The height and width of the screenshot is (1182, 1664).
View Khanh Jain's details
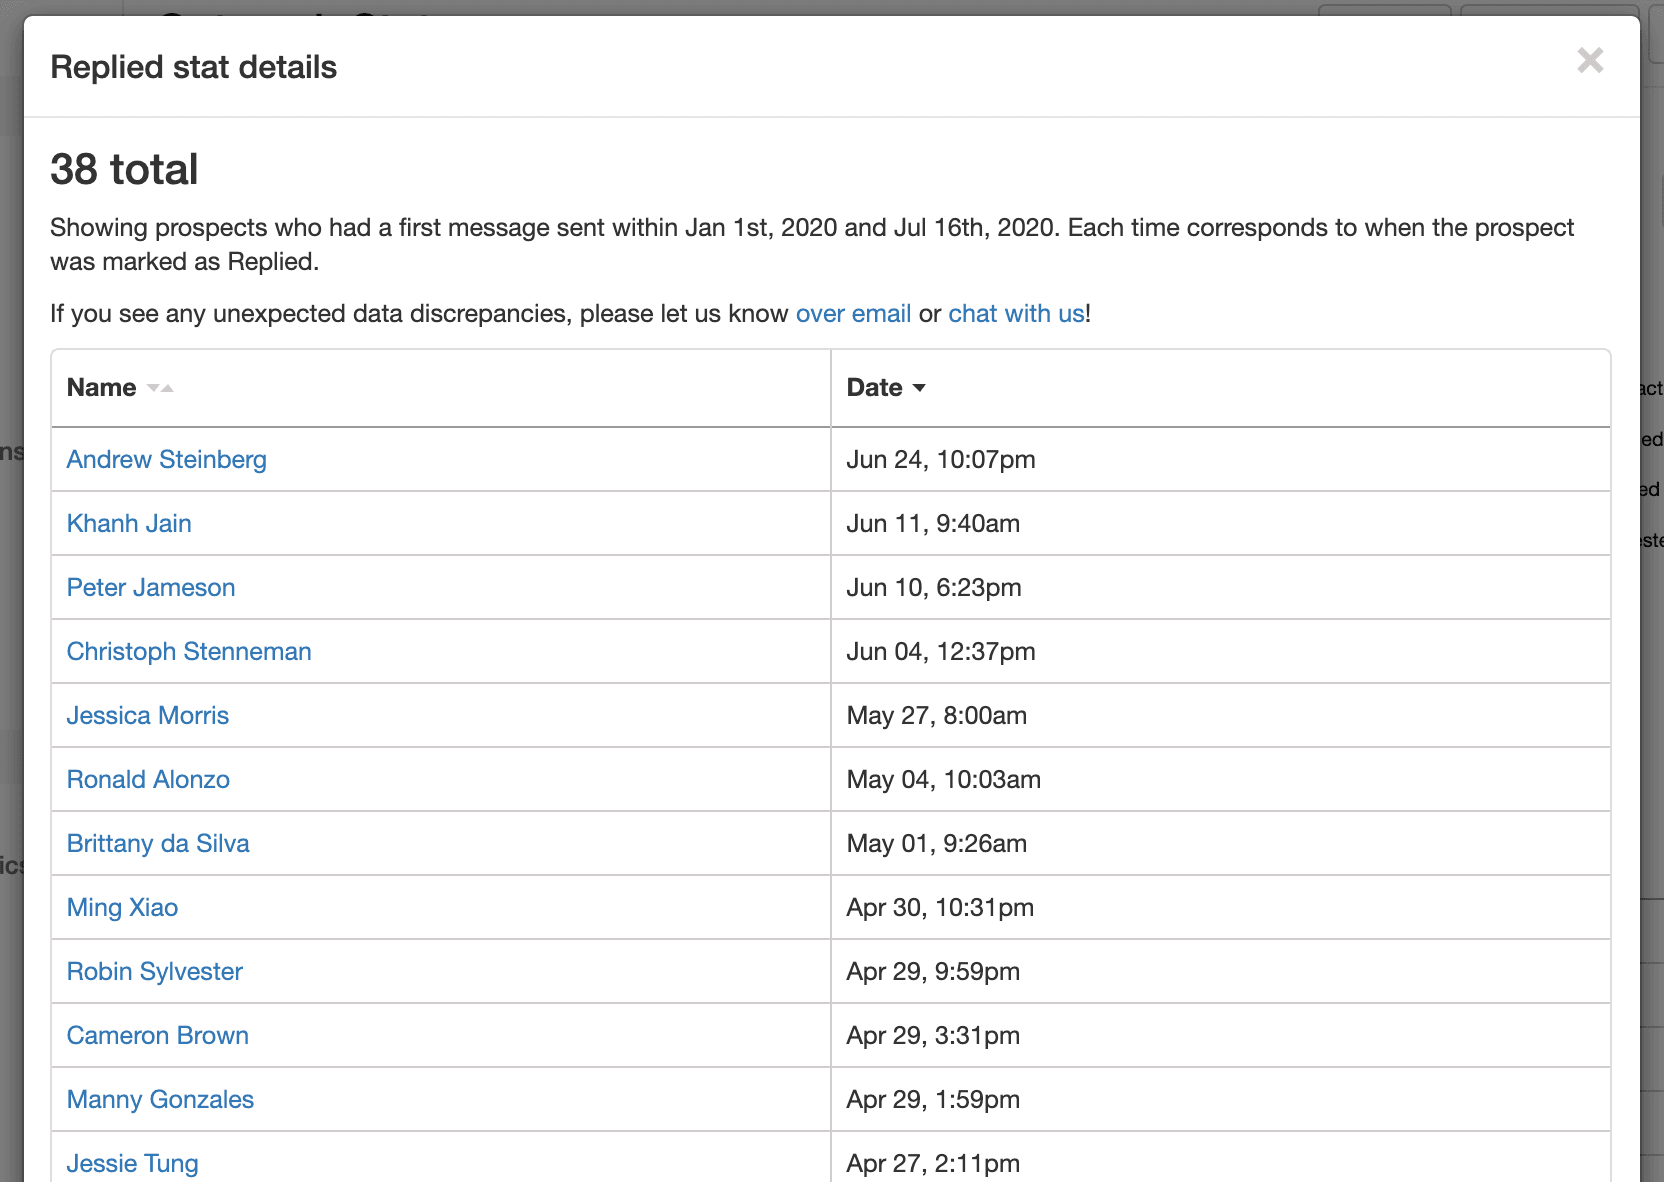click(x=129, y=523)
